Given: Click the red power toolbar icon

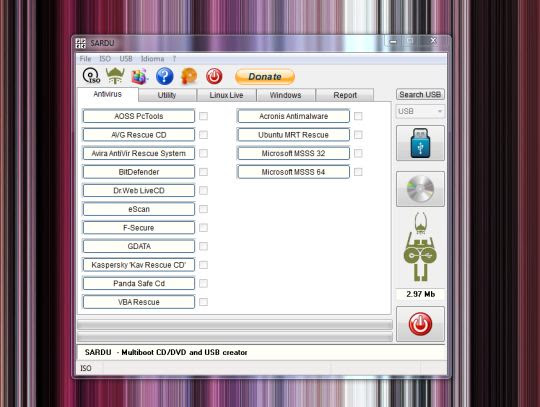Looking at the screenshot, I should 214,76.
